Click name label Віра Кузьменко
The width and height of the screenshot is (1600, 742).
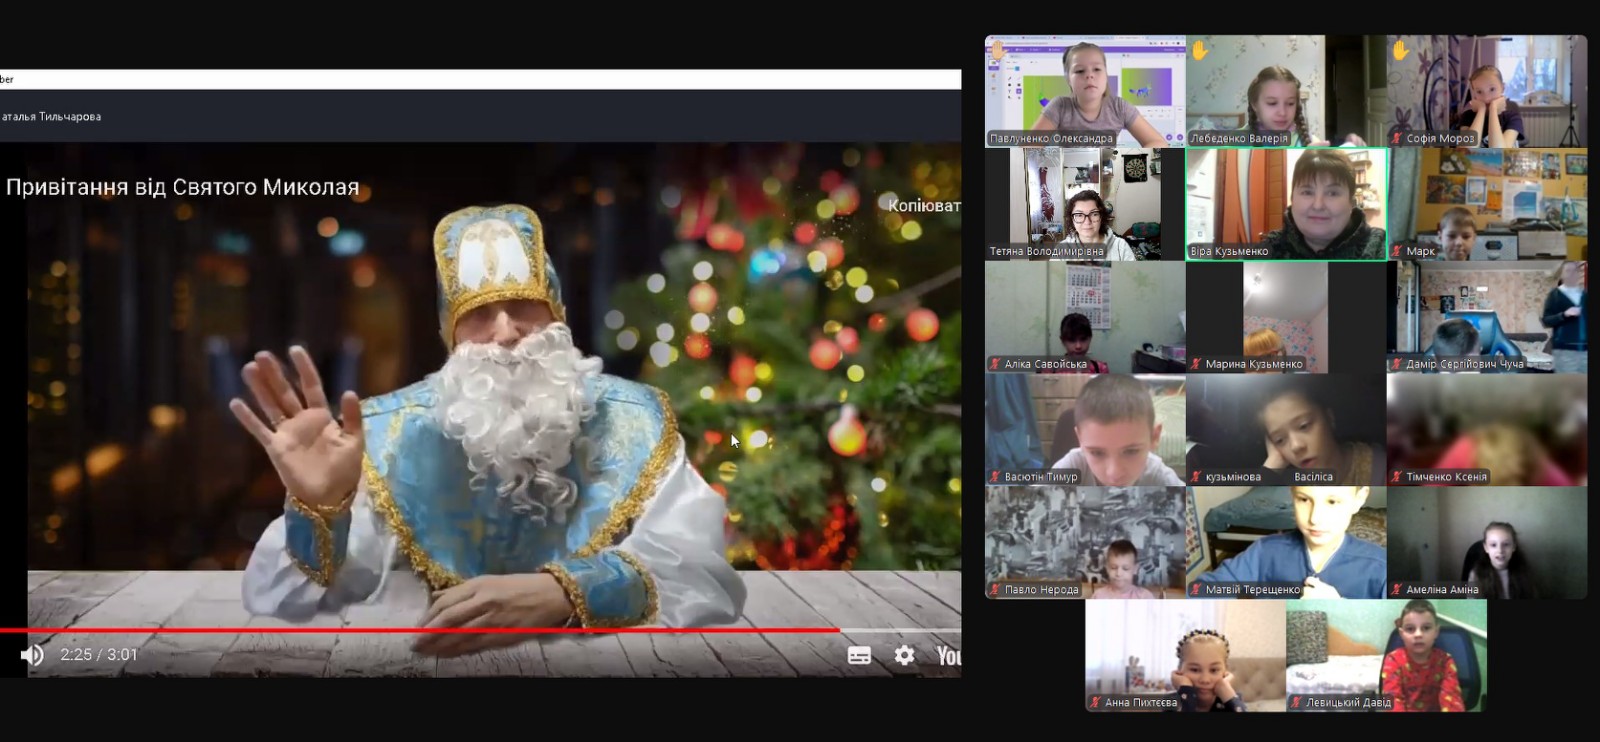[1229, 252]
